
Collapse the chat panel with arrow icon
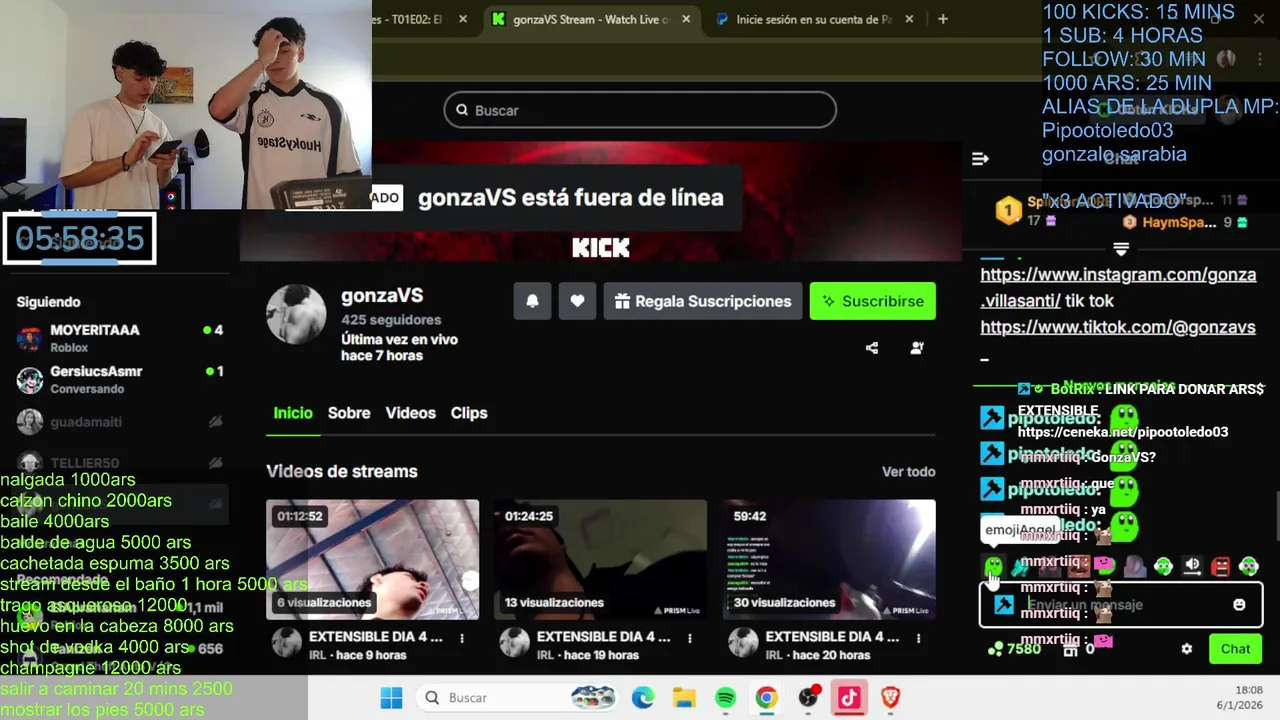pos(980,158)
